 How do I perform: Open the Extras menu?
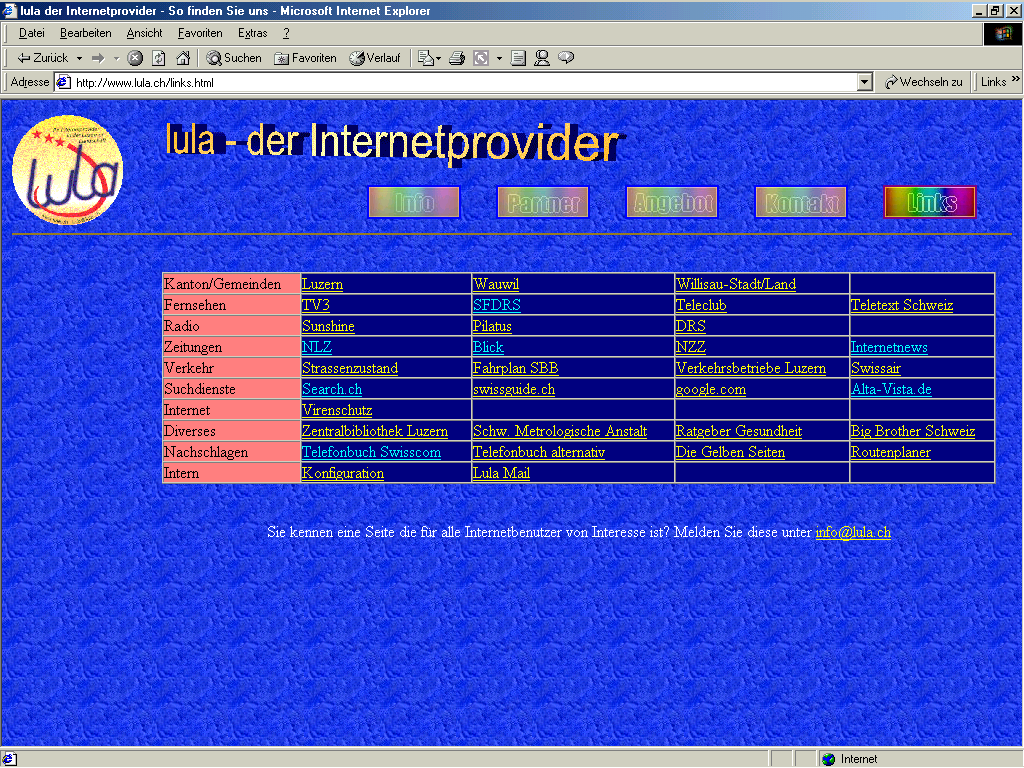(x=253, y=33)
